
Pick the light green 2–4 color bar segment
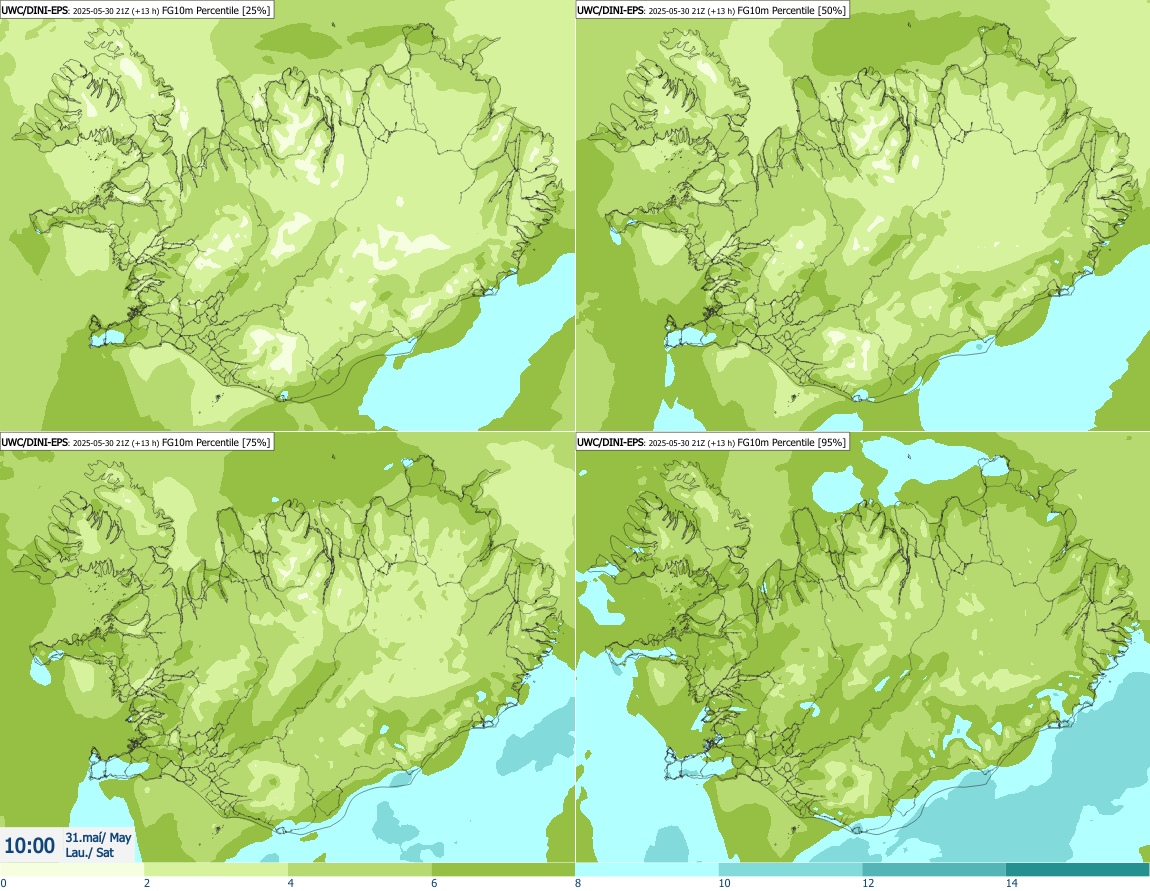tap(216, 870)
